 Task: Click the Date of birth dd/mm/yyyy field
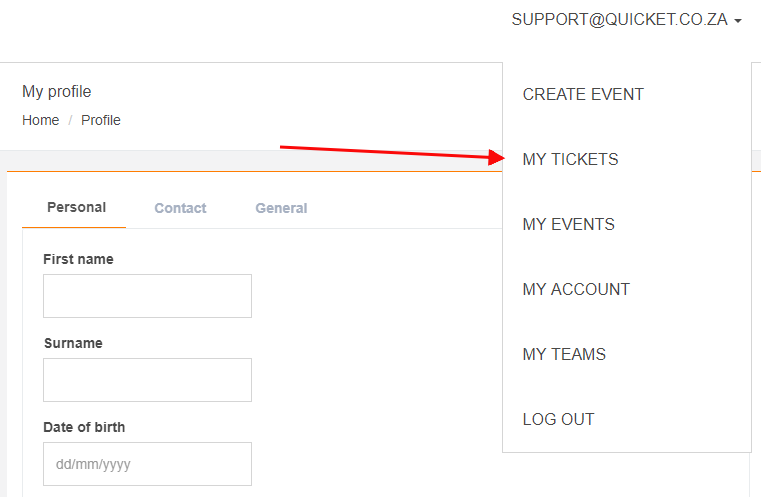(147, 464)
